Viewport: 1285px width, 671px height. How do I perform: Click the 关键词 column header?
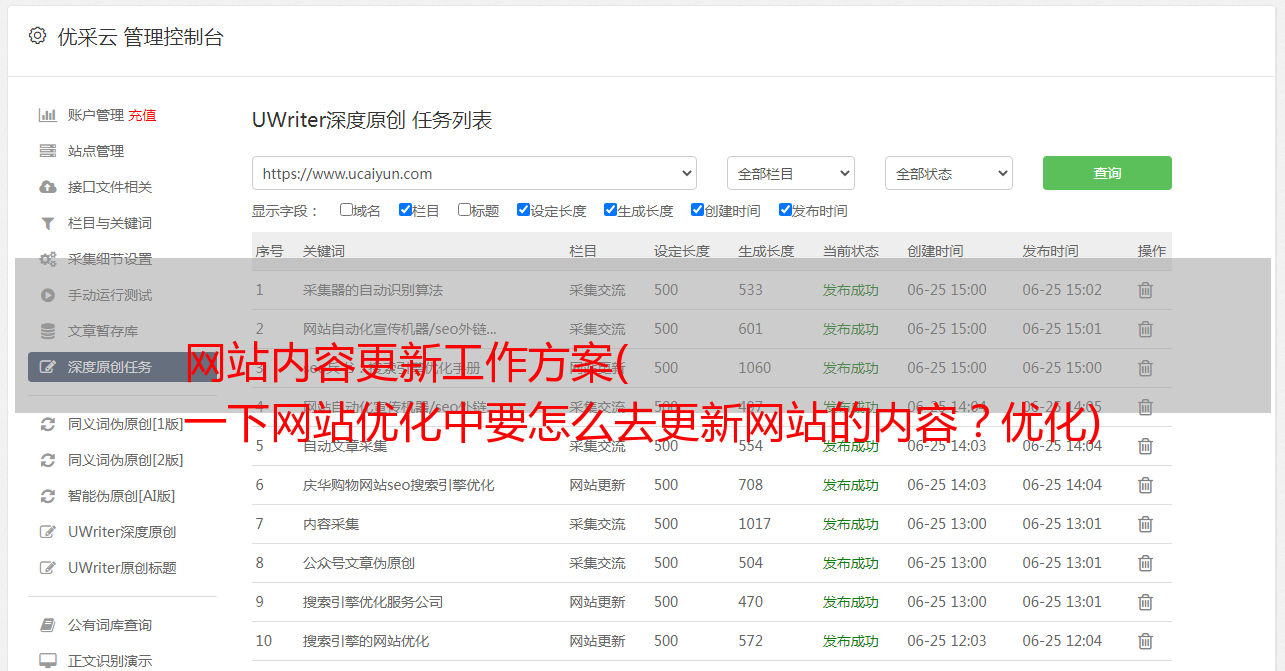324,251
